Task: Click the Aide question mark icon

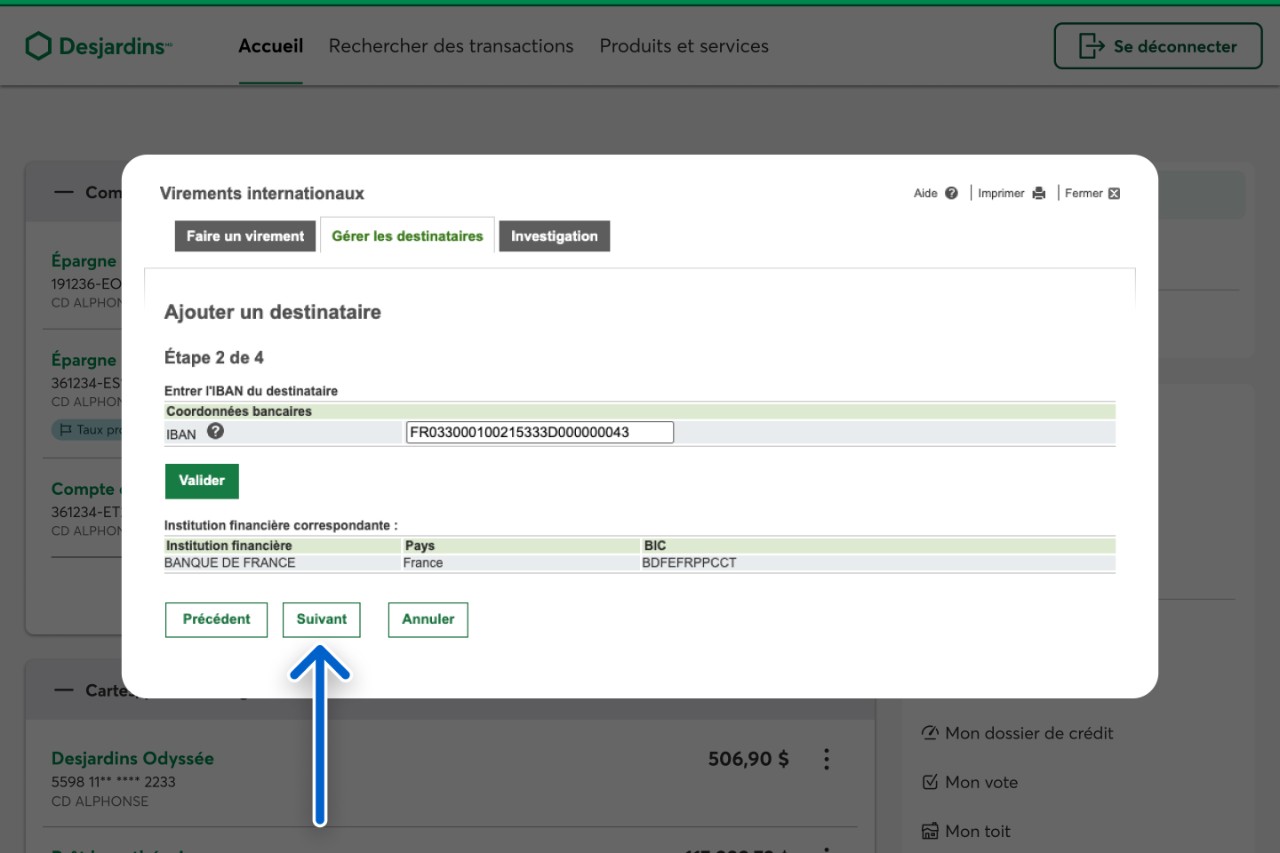Action: pos(951,193)
